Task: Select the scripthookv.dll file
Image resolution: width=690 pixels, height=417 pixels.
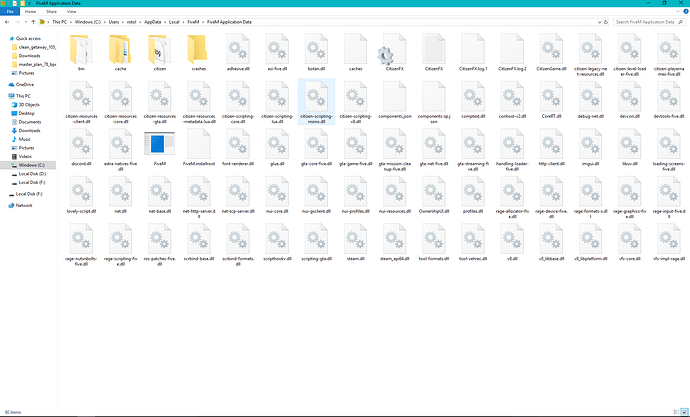Action: coord(277,243)
